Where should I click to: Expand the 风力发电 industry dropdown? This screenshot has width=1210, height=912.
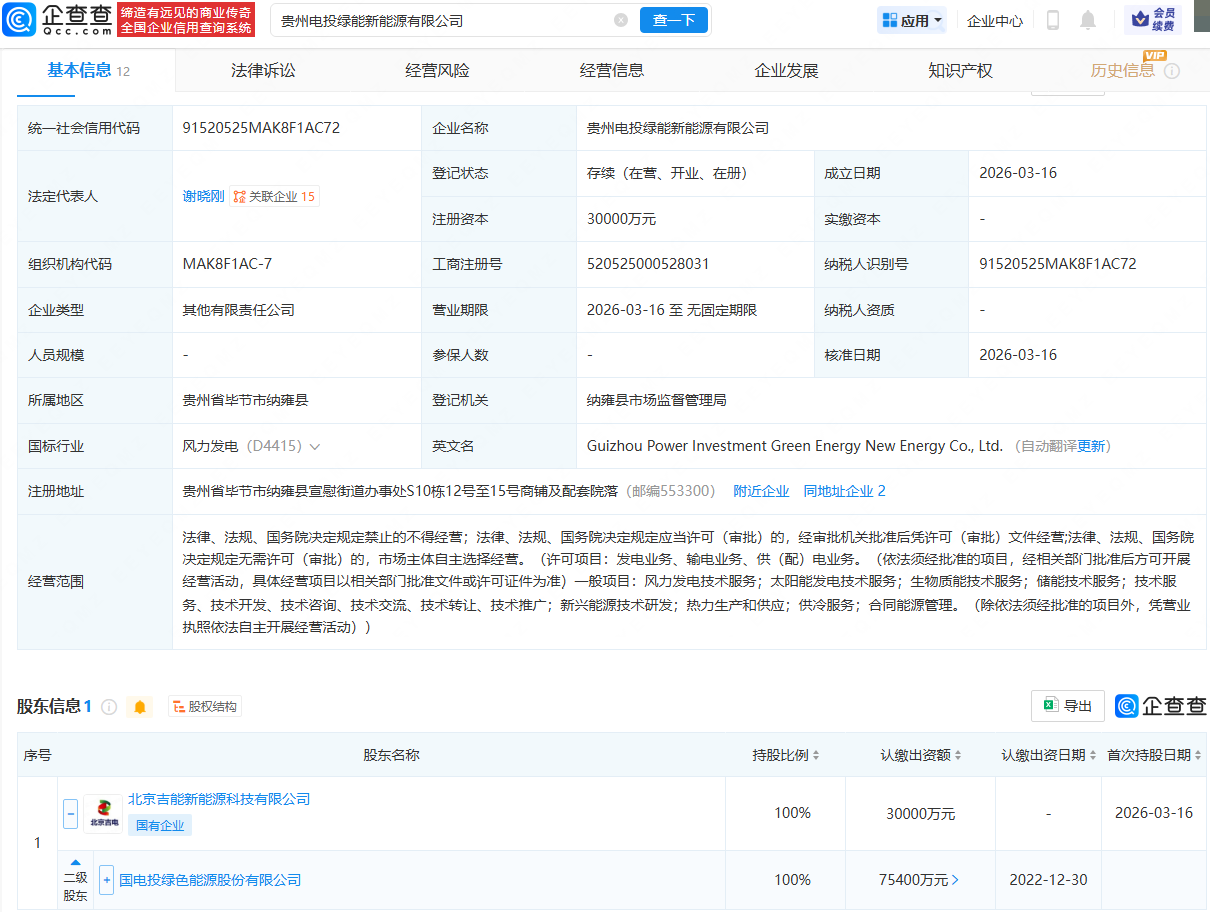point(315,446)
